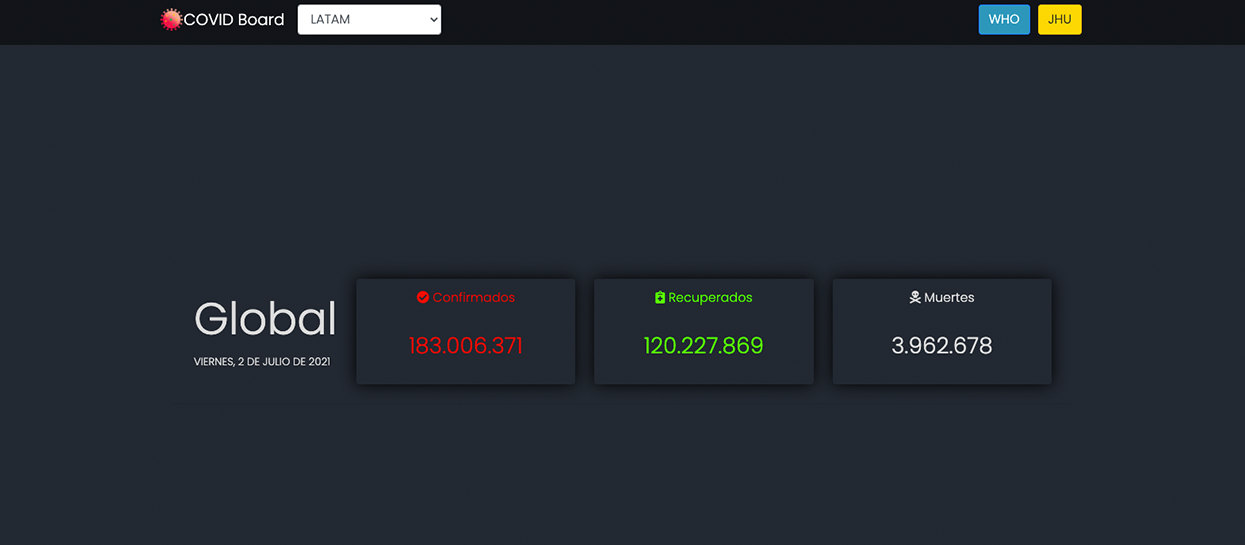
Task: Click the Global heading text
Action: (x=265, y=319)
